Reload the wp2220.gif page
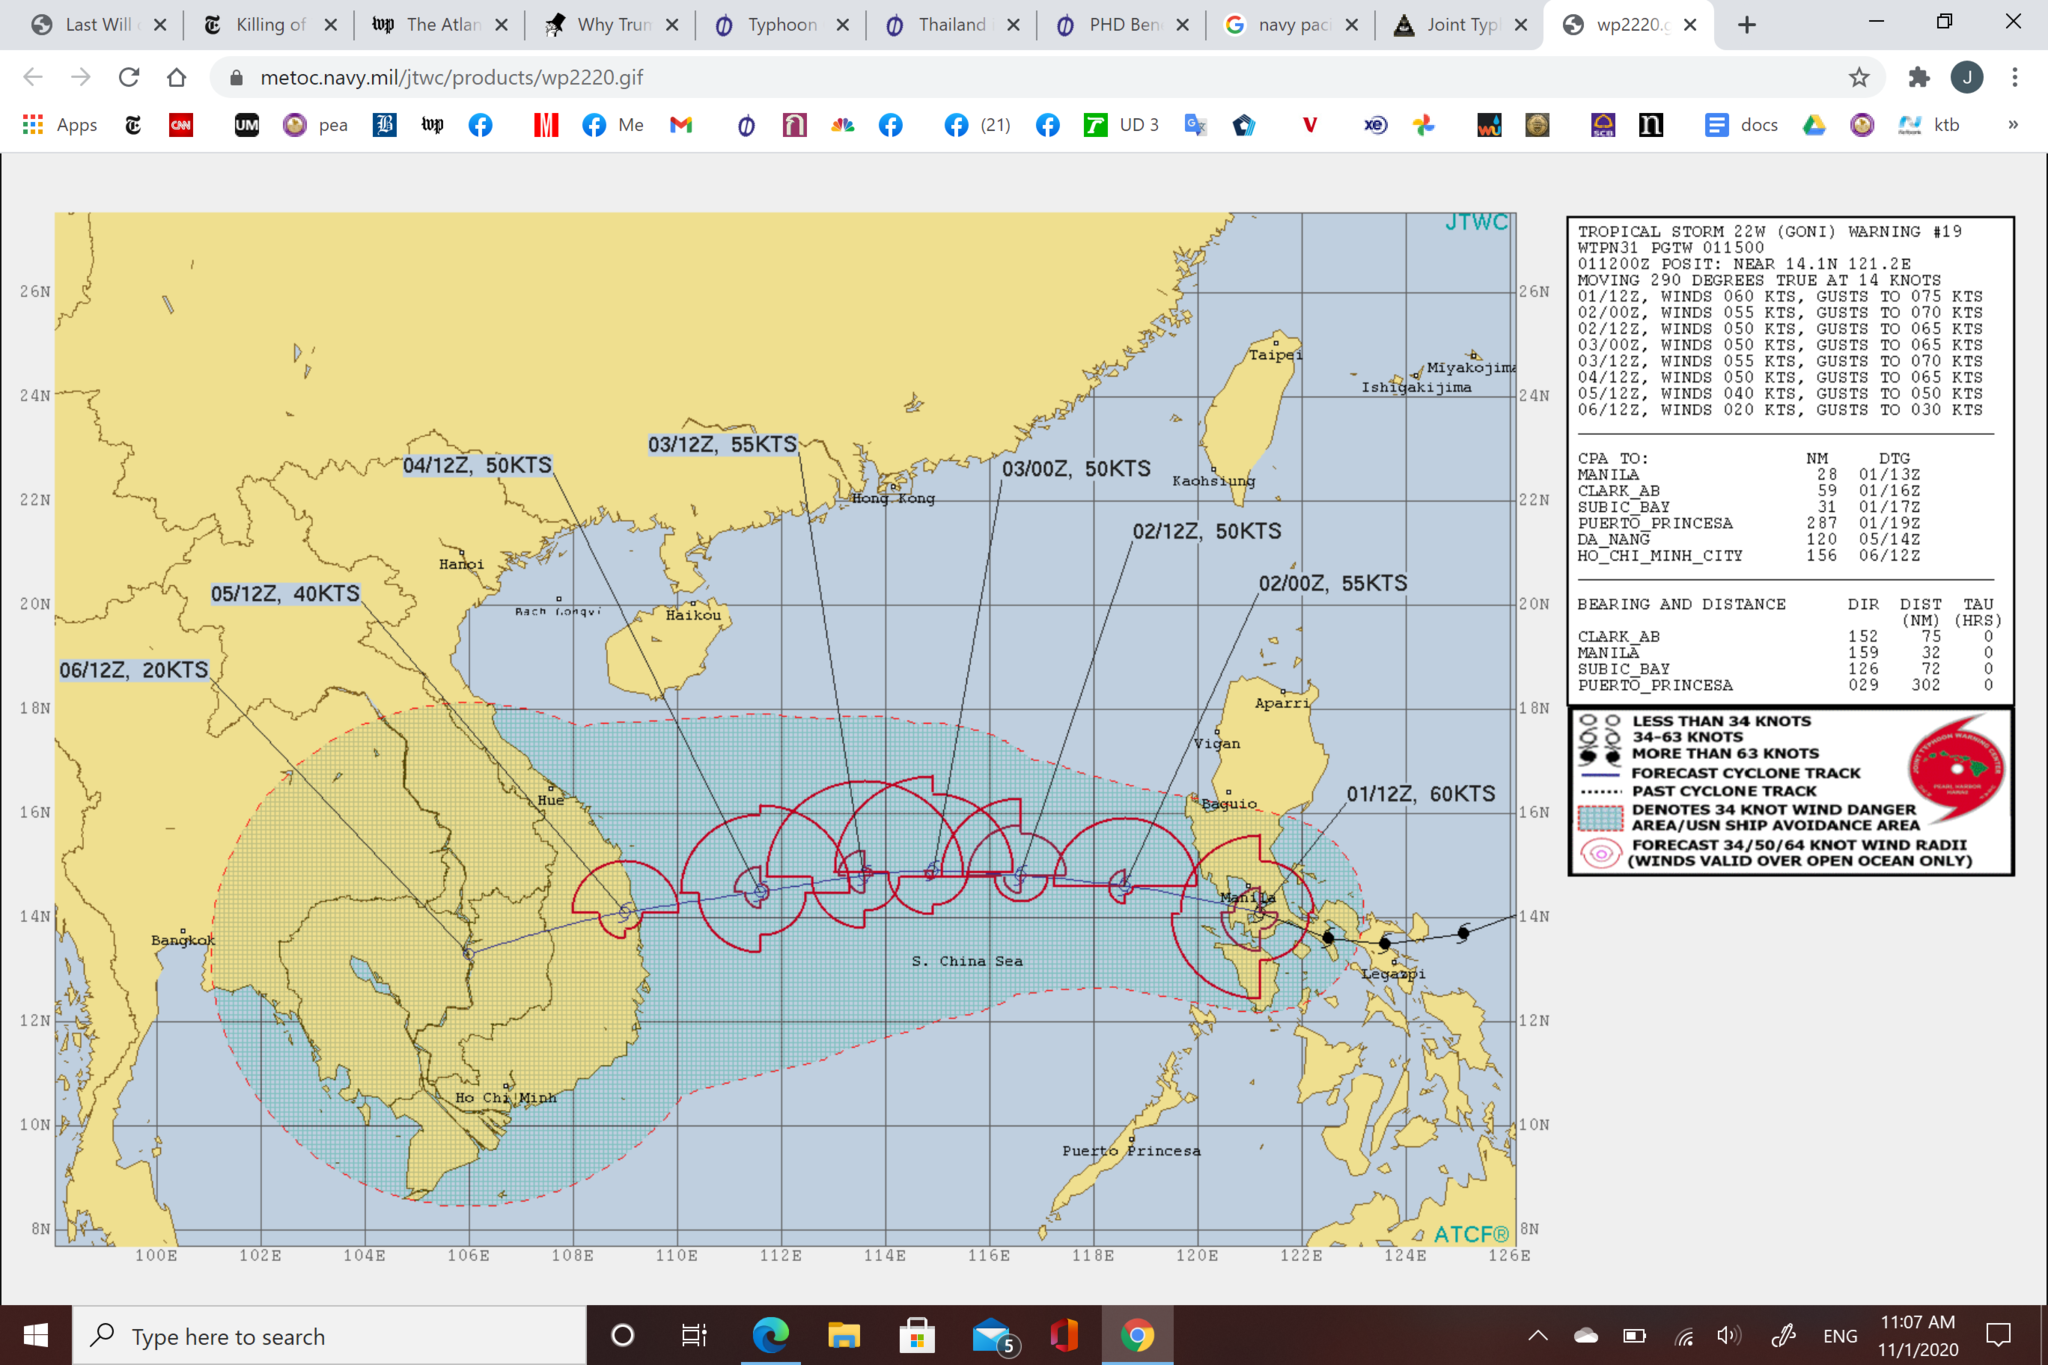 (x=129, y=77)
